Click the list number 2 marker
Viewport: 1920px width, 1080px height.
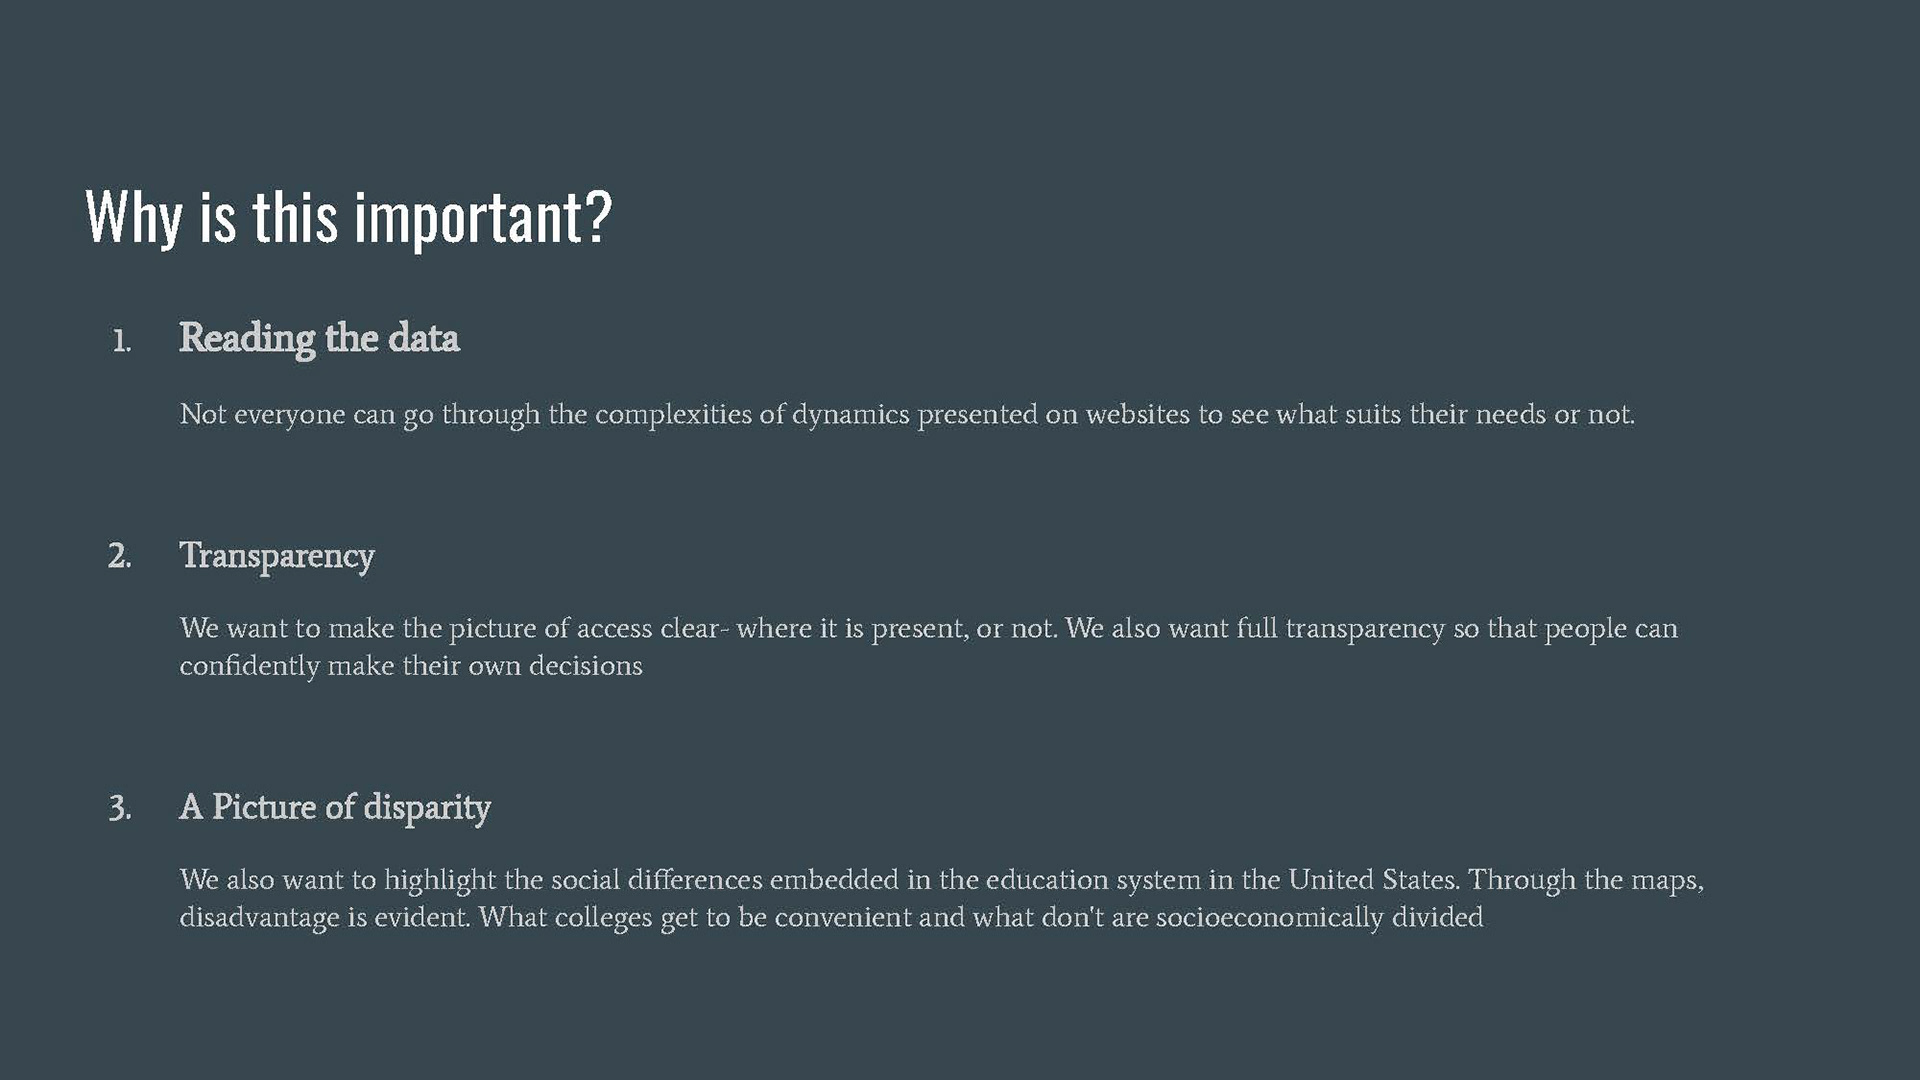[x=120, y=557]
